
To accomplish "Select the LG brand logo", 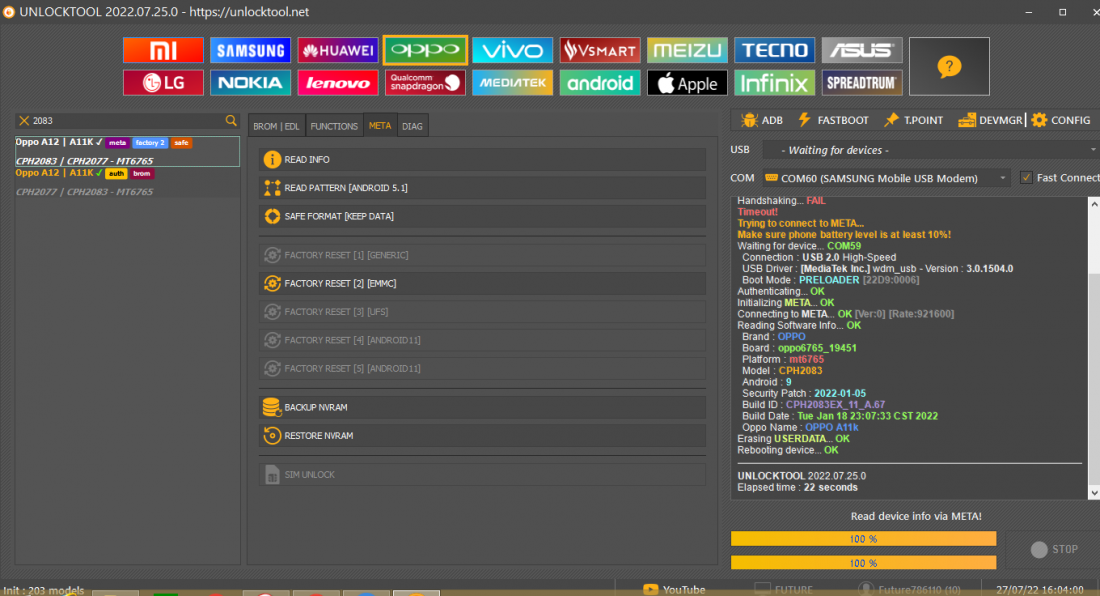I will click(163, 83).
